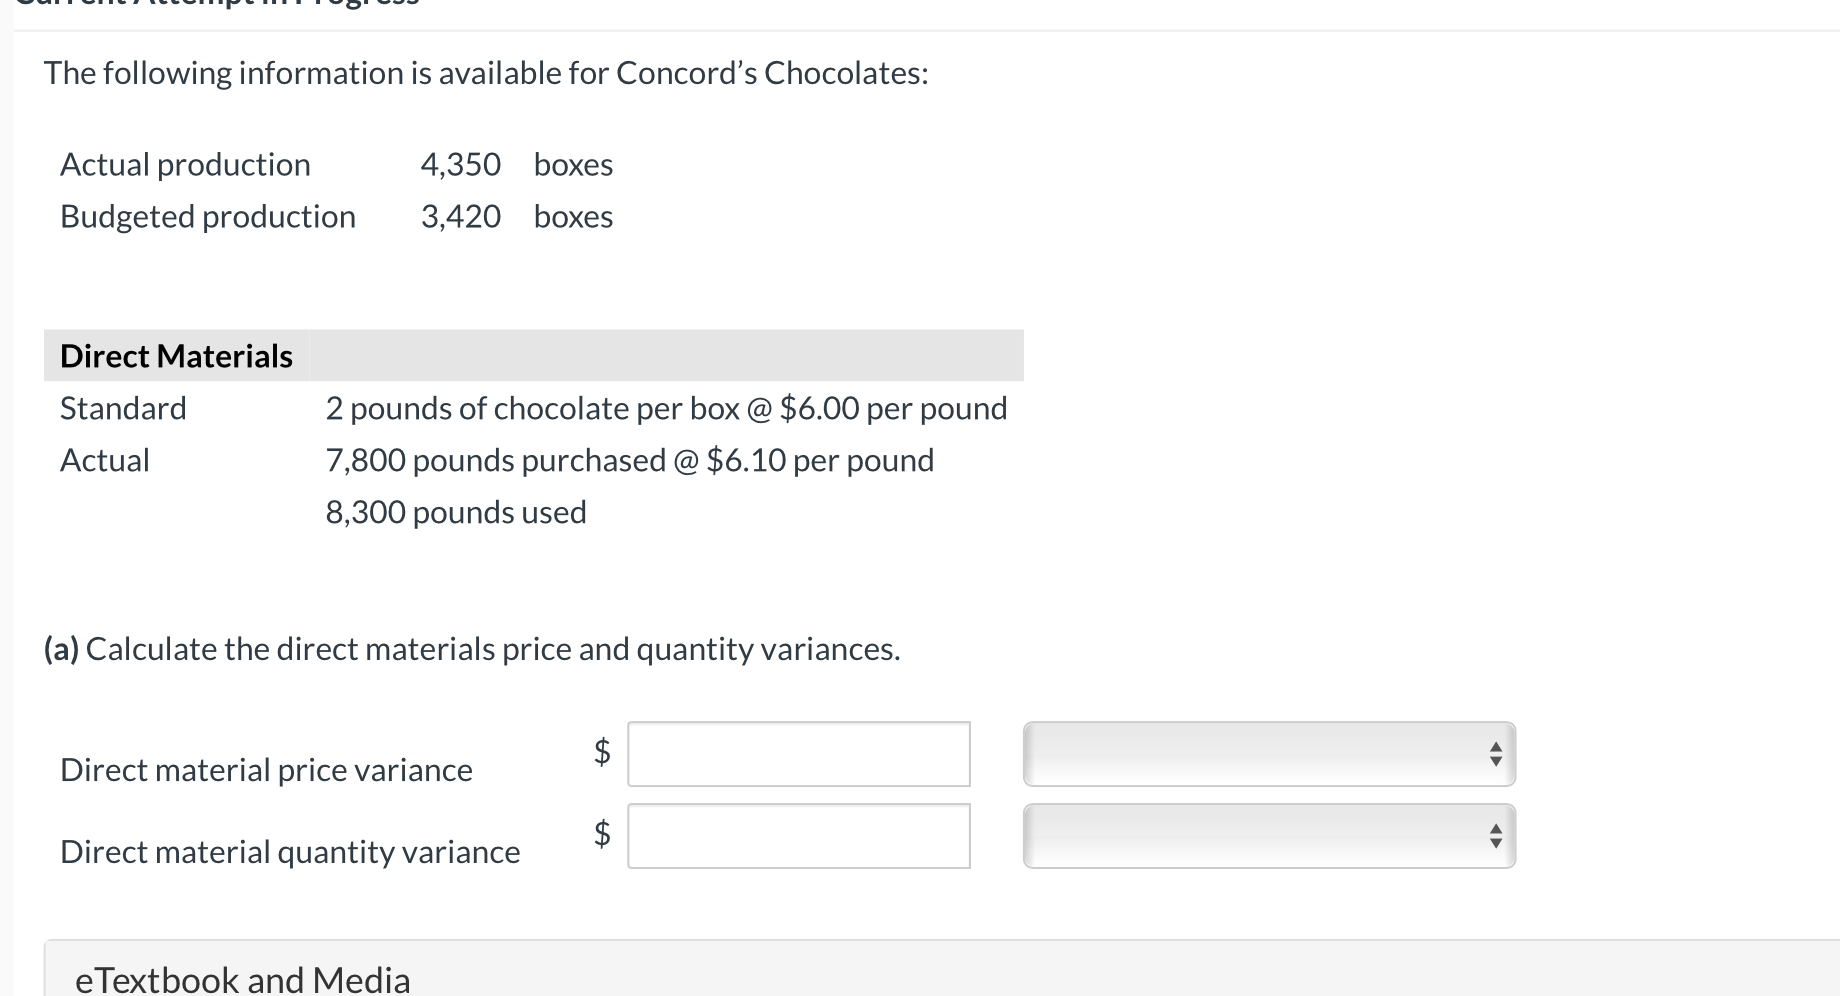
Task: Click the 4,350 boxes value
Action: tap(516, 164)
